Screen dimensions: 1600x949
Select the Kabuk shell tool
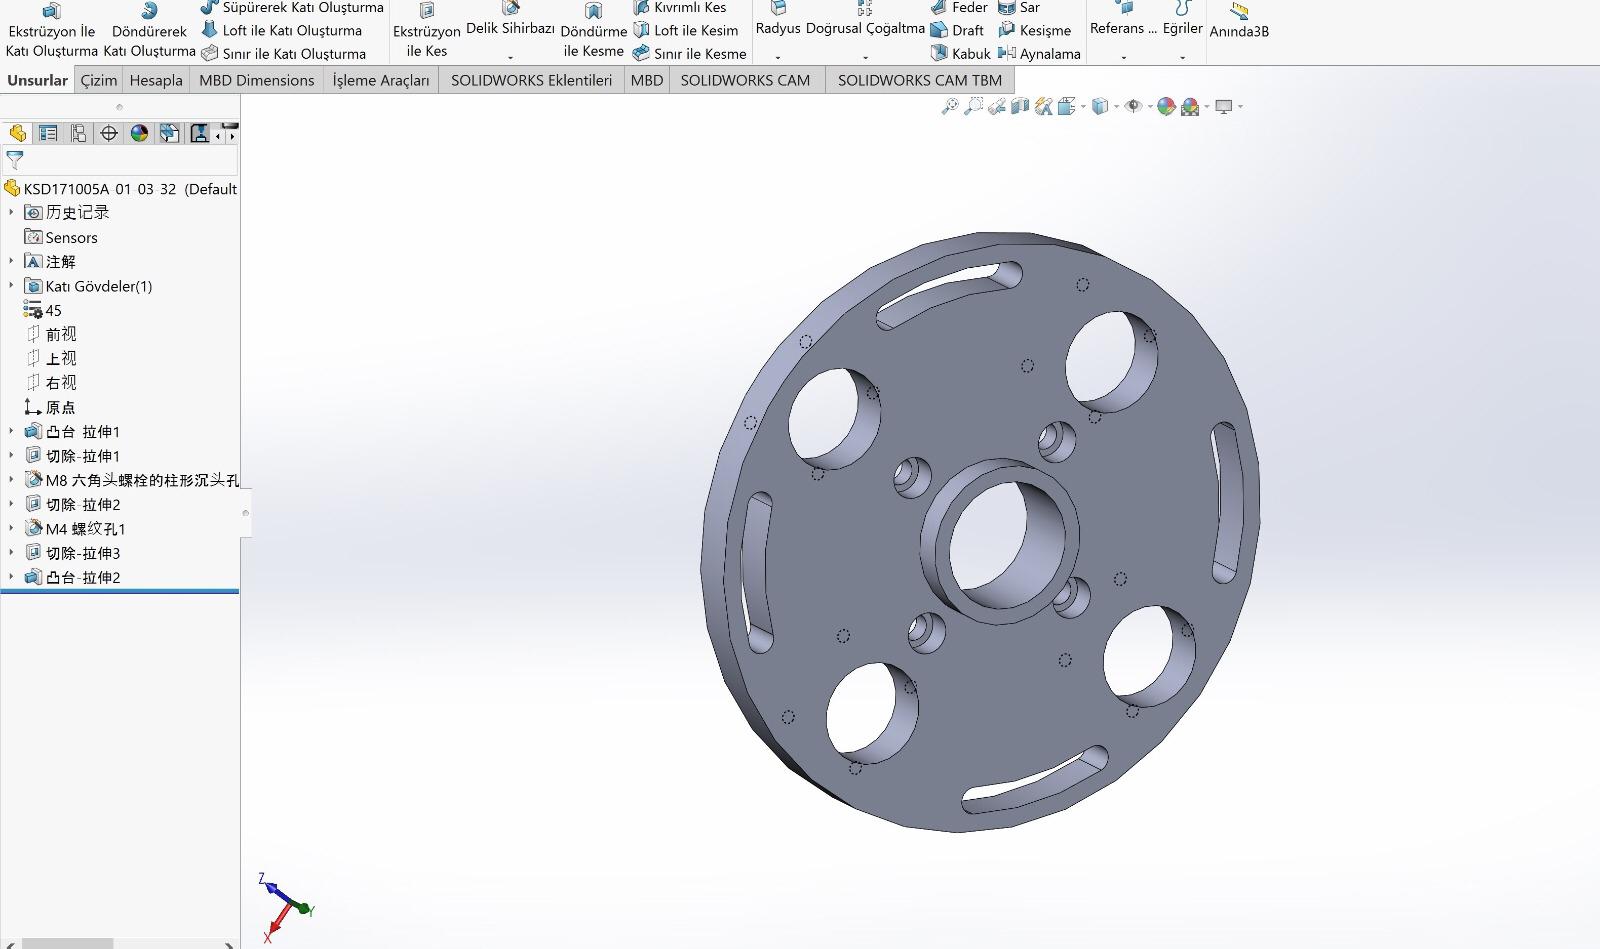click(960, 54)
